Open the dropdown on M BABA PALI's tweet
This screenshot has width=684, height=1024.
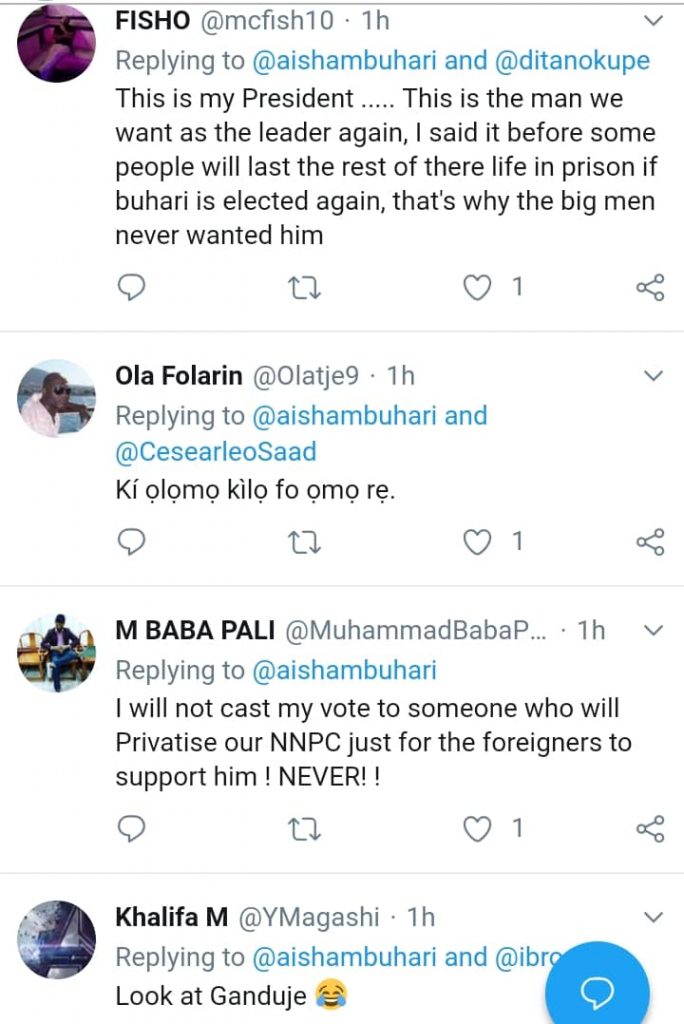point(652,630)
